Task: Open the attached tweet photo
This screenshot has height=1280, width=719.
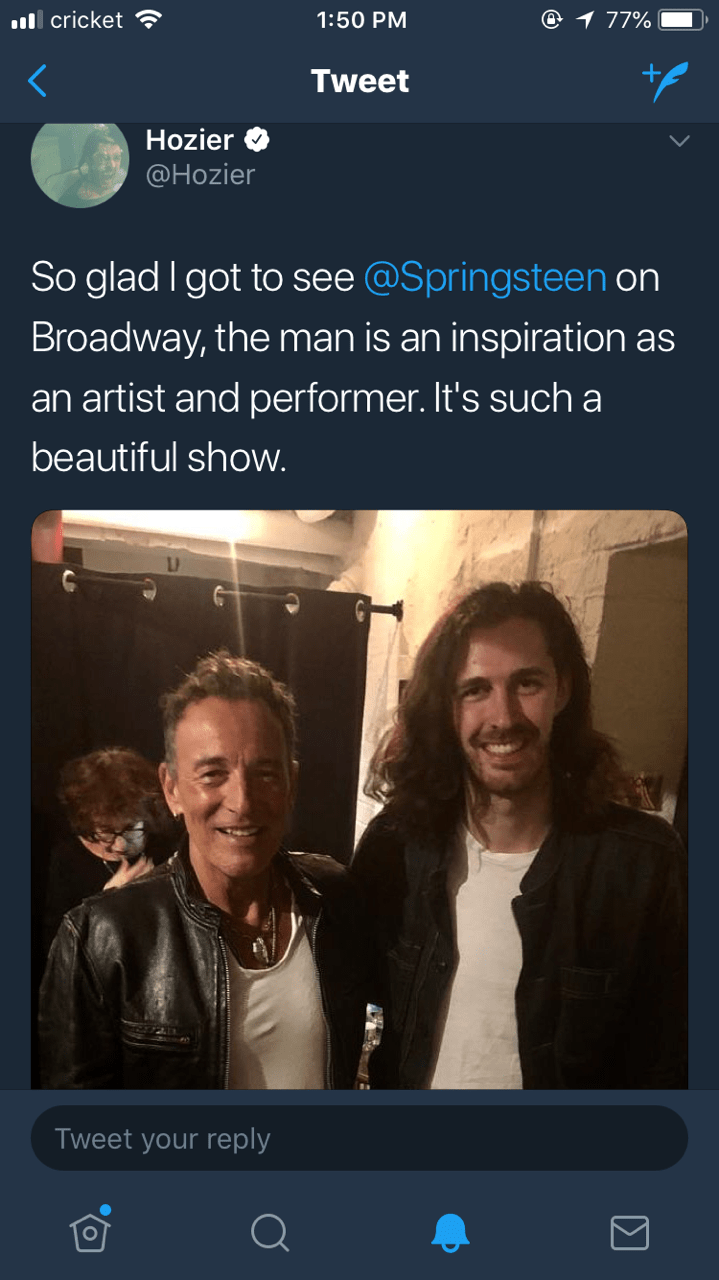Action: click(359, 800)
